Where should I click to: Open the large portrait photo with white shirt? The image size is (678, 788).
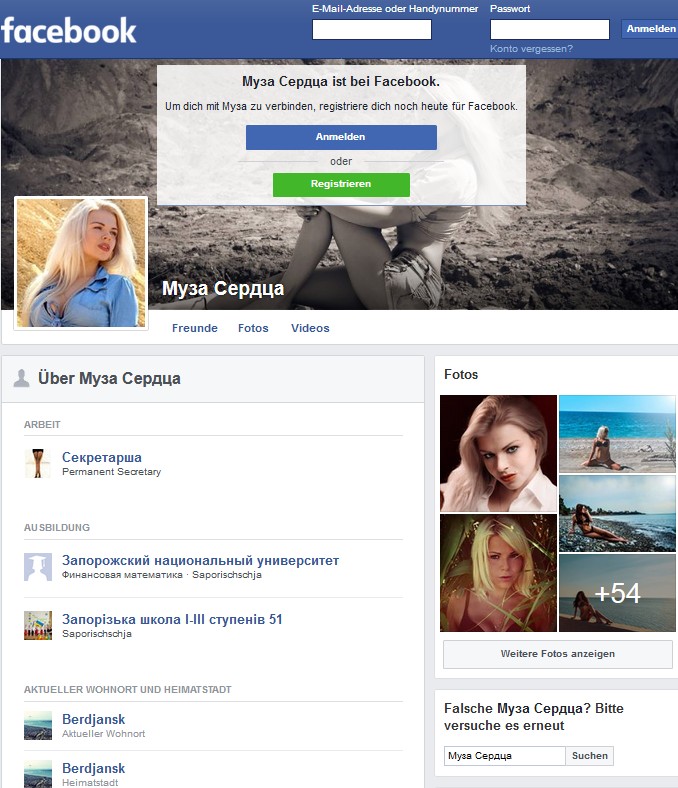point(498,453)
